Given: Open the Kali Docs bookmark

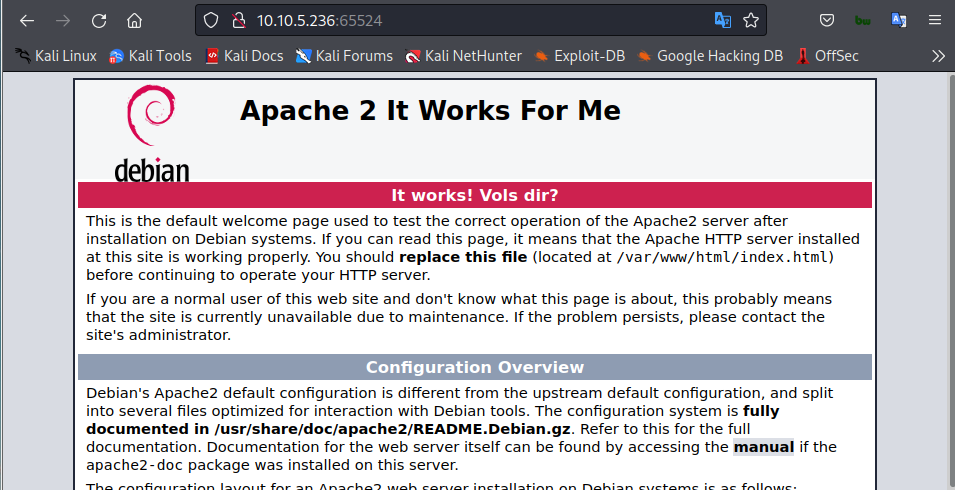Looking at the screenshot, I should 244,56.
